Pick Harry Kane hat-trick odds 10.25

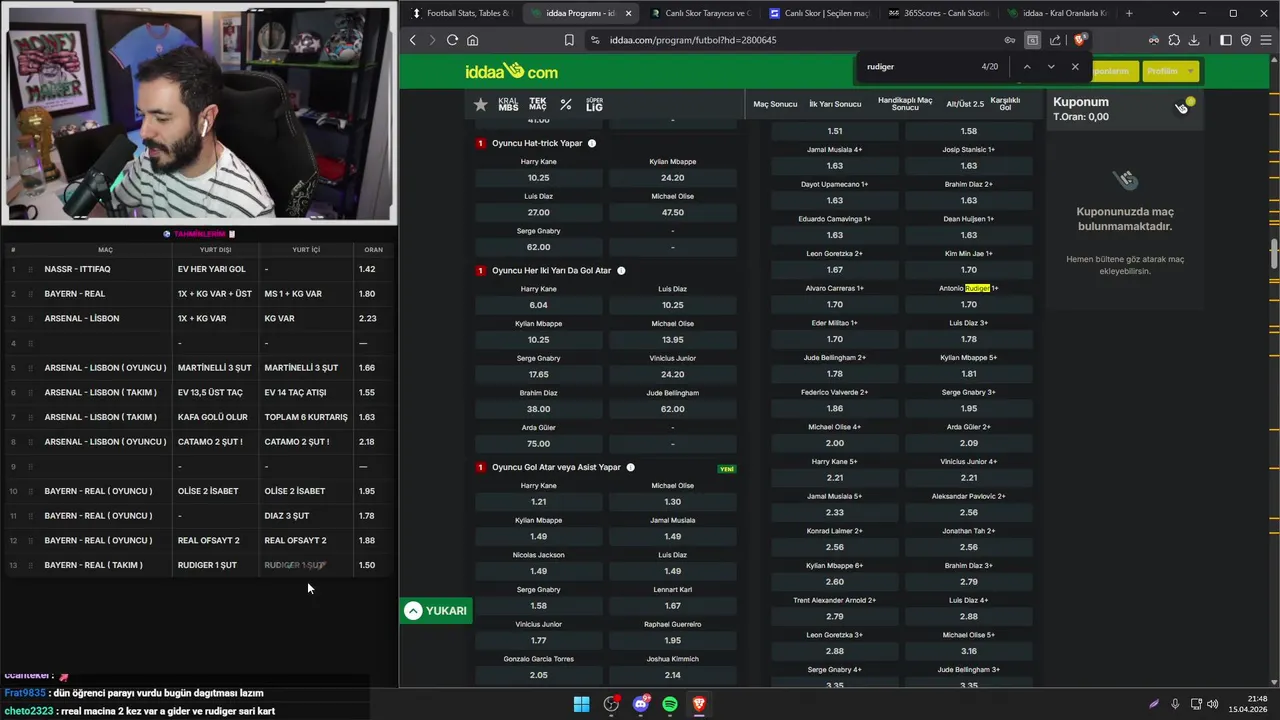539,178
